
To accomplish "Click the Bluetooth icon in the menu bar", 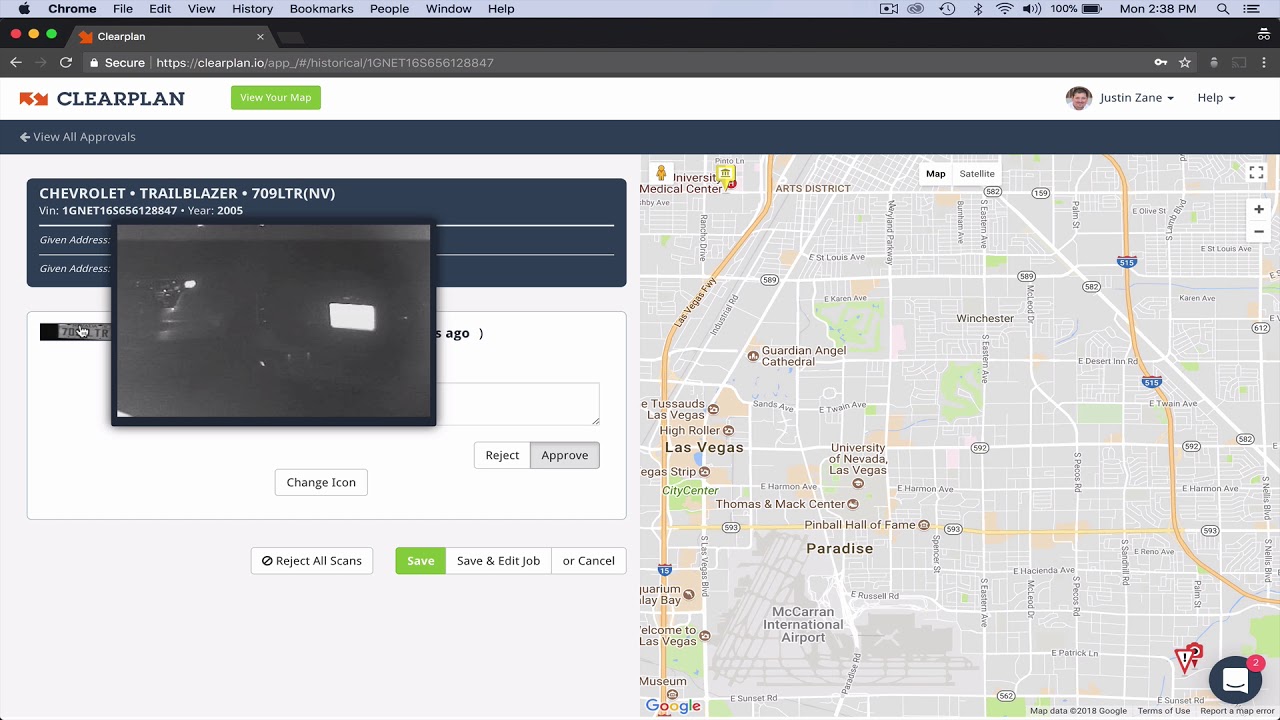I will (978, 9).
